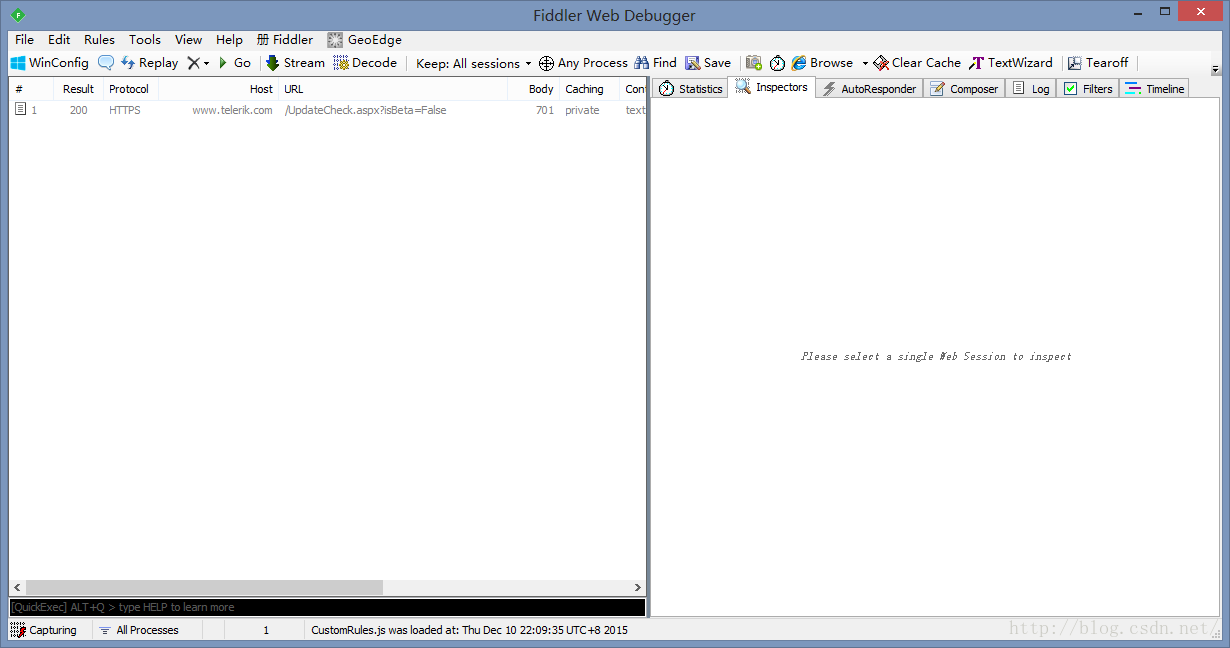Sort sessions by URL column
Viewport: 1230px width, 648px height.
(392, 89)
